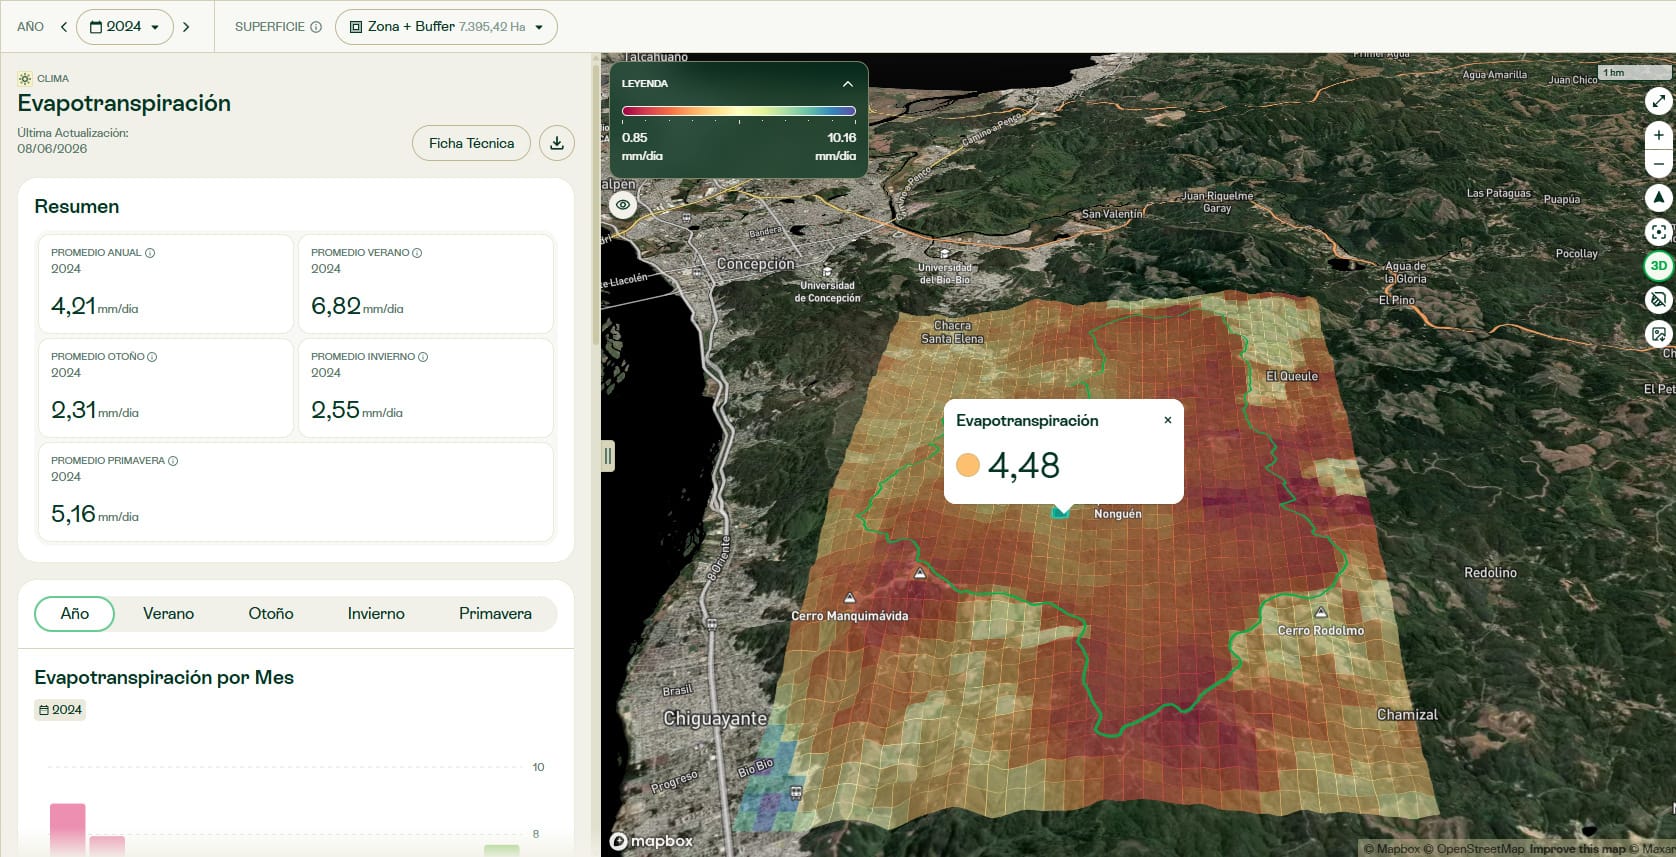Zoom out of the map
Viewport: 1676px width, 857px height.
pyautogui.click(x=1659, y=163)
